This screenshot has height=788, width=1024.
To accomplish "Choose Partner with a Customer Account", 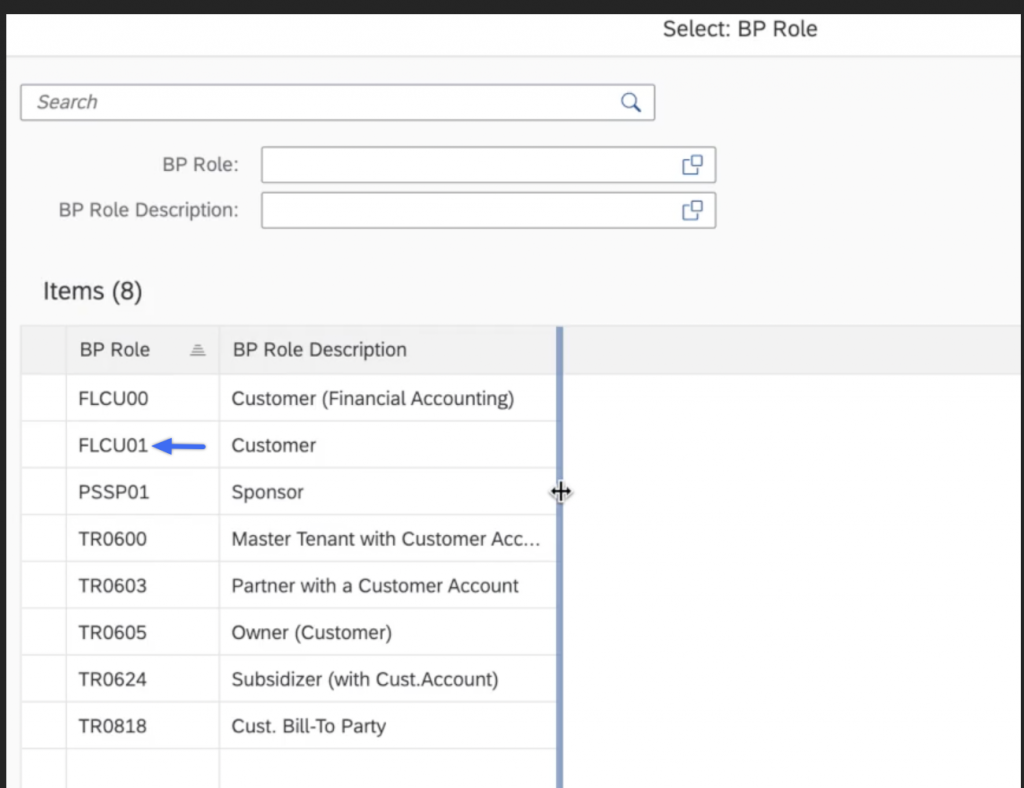I will [x=375, y=586].
